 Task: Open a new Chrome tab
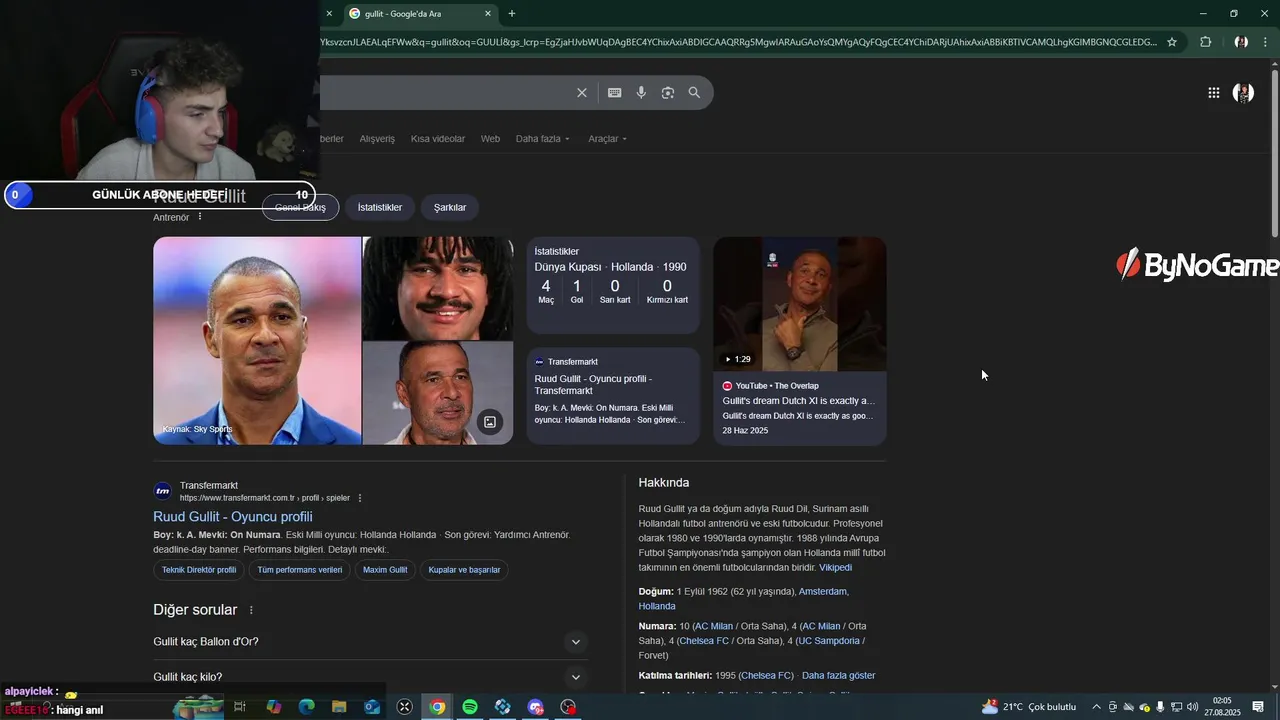[512, 14]
